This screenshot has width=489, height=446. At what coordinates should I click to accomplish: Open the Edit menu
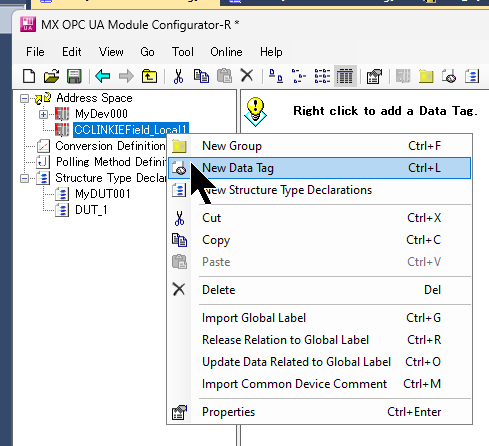(72, 52)
